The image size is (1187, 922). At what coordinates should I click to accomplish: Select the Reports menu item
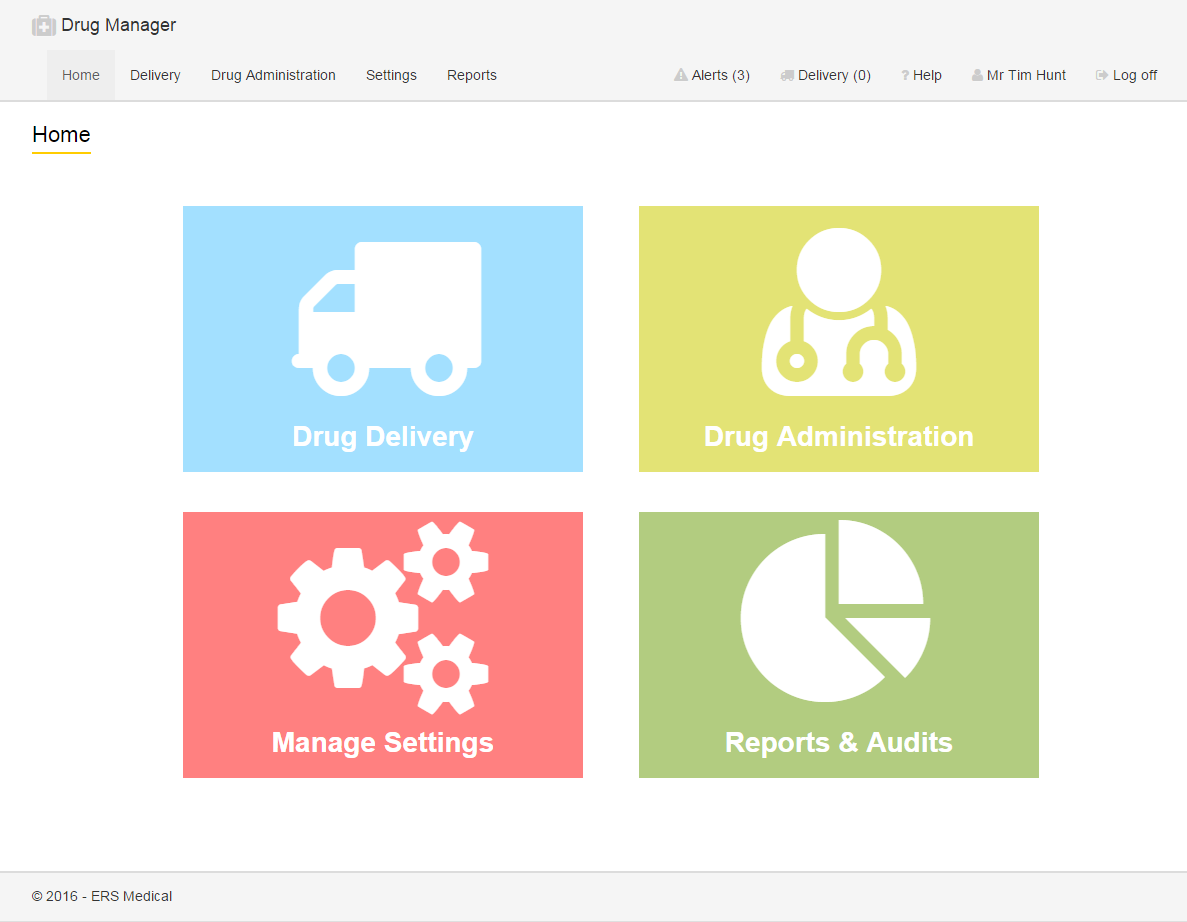coord(472,75)
